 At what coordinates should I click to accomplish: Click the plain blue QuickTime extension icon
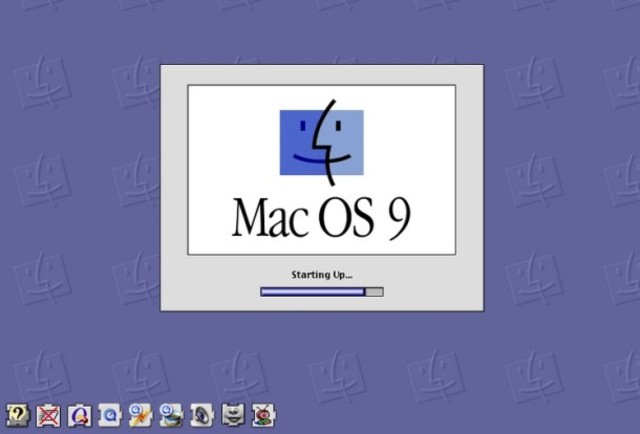[110, 416]
